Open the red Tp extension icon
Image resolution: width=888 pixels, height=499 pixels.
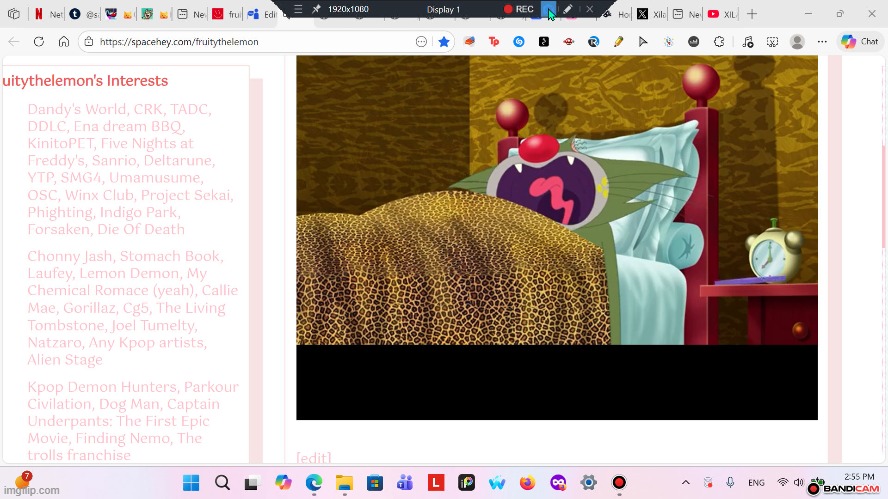pos(494,41)
